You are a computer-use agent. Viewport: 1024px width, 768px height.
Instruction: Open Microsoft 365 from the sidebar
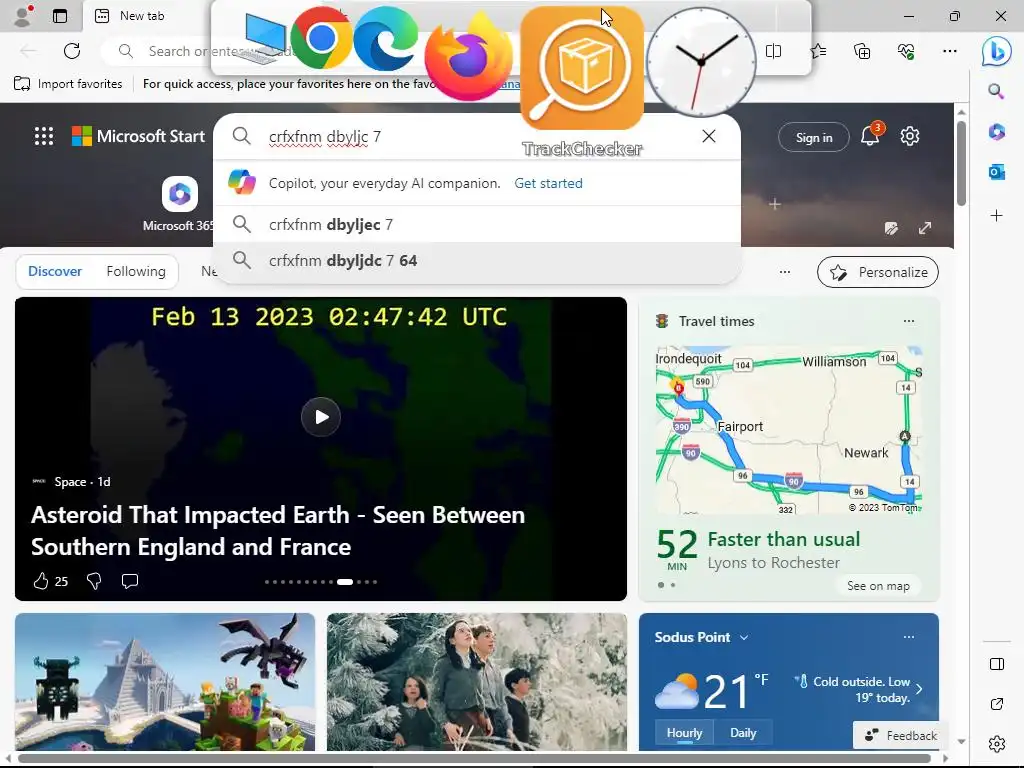click(996, 132)
